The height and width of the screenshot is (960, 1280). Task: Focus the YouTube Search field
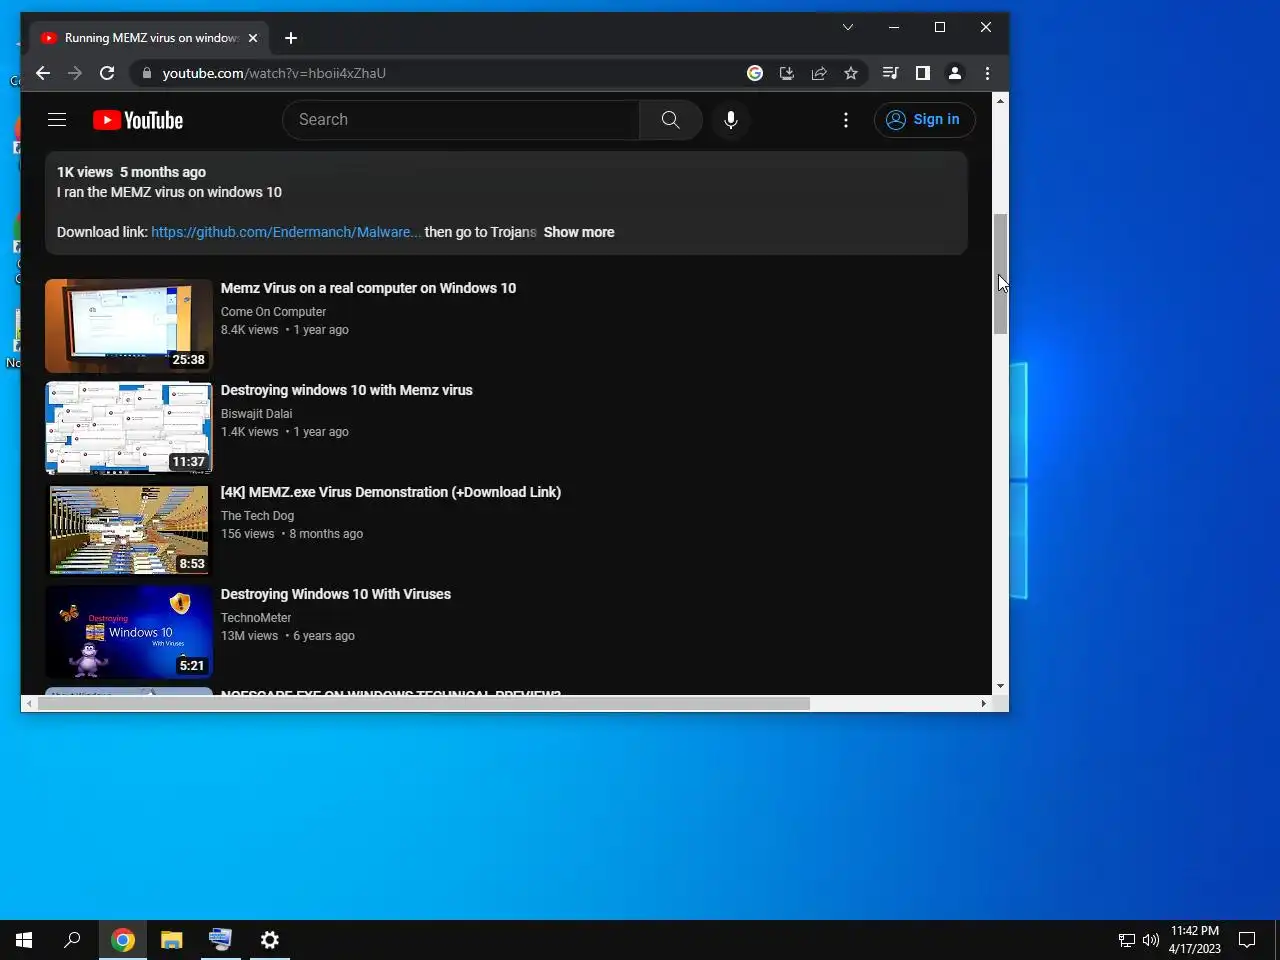[461, 120]
